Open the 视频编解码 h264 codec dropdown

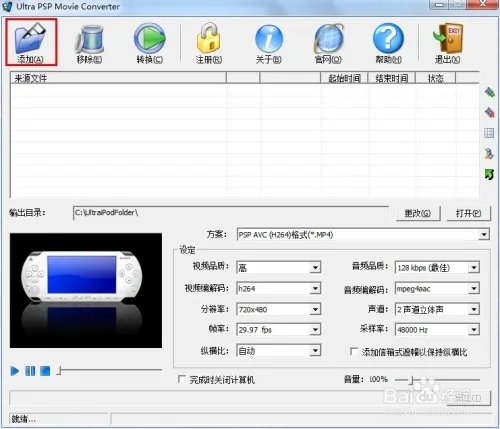(315, 288)
